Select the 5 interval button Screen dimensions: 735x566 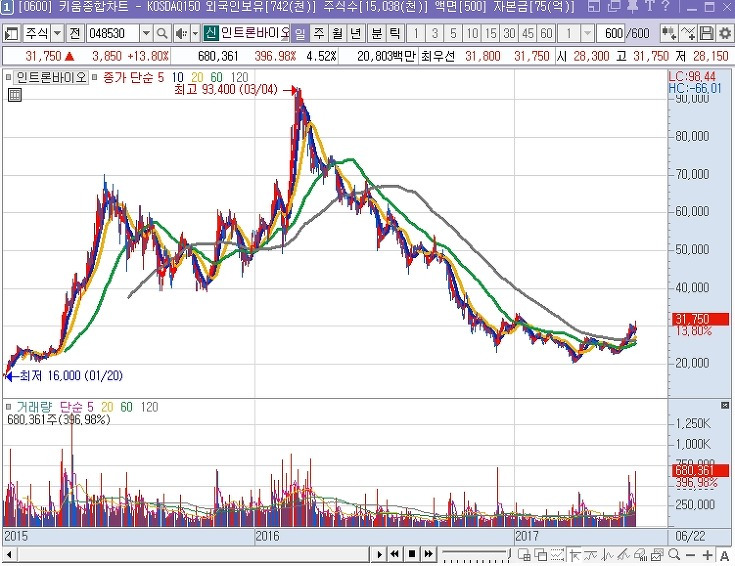453,33
